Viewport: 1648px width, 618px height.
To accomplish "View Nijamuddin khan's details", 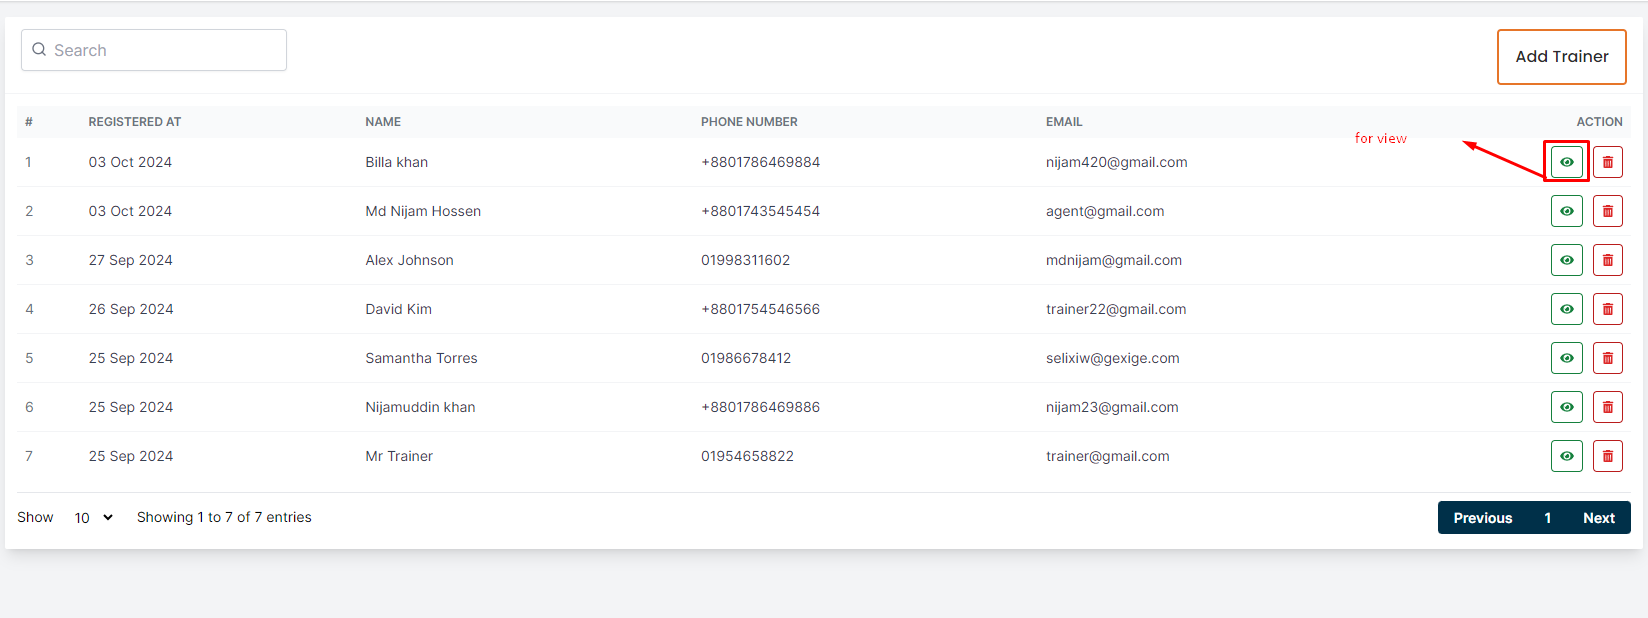I will [1566, 407].
